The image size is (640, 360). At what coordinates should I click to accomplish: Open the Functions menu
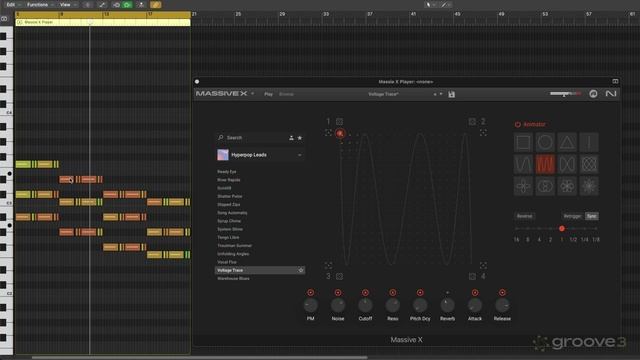click(38, 4)
